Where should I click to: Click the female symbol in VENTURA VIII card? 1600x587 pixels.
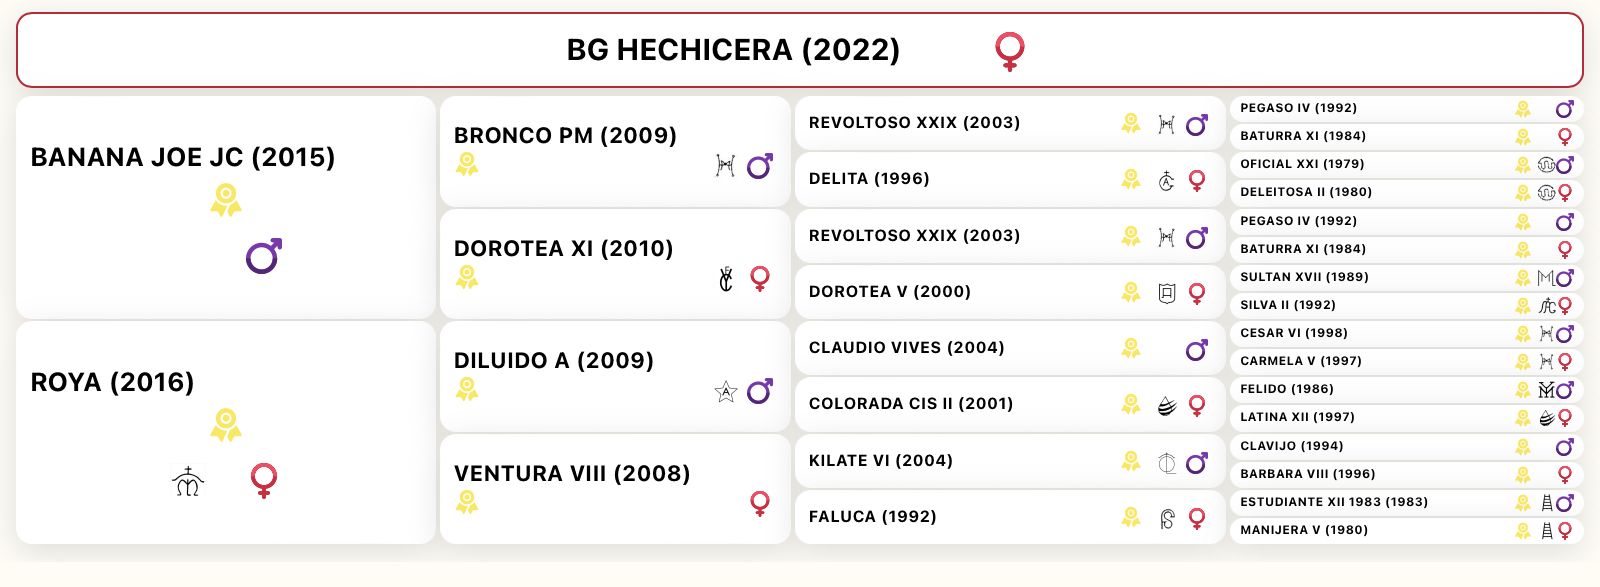point(760,503)
